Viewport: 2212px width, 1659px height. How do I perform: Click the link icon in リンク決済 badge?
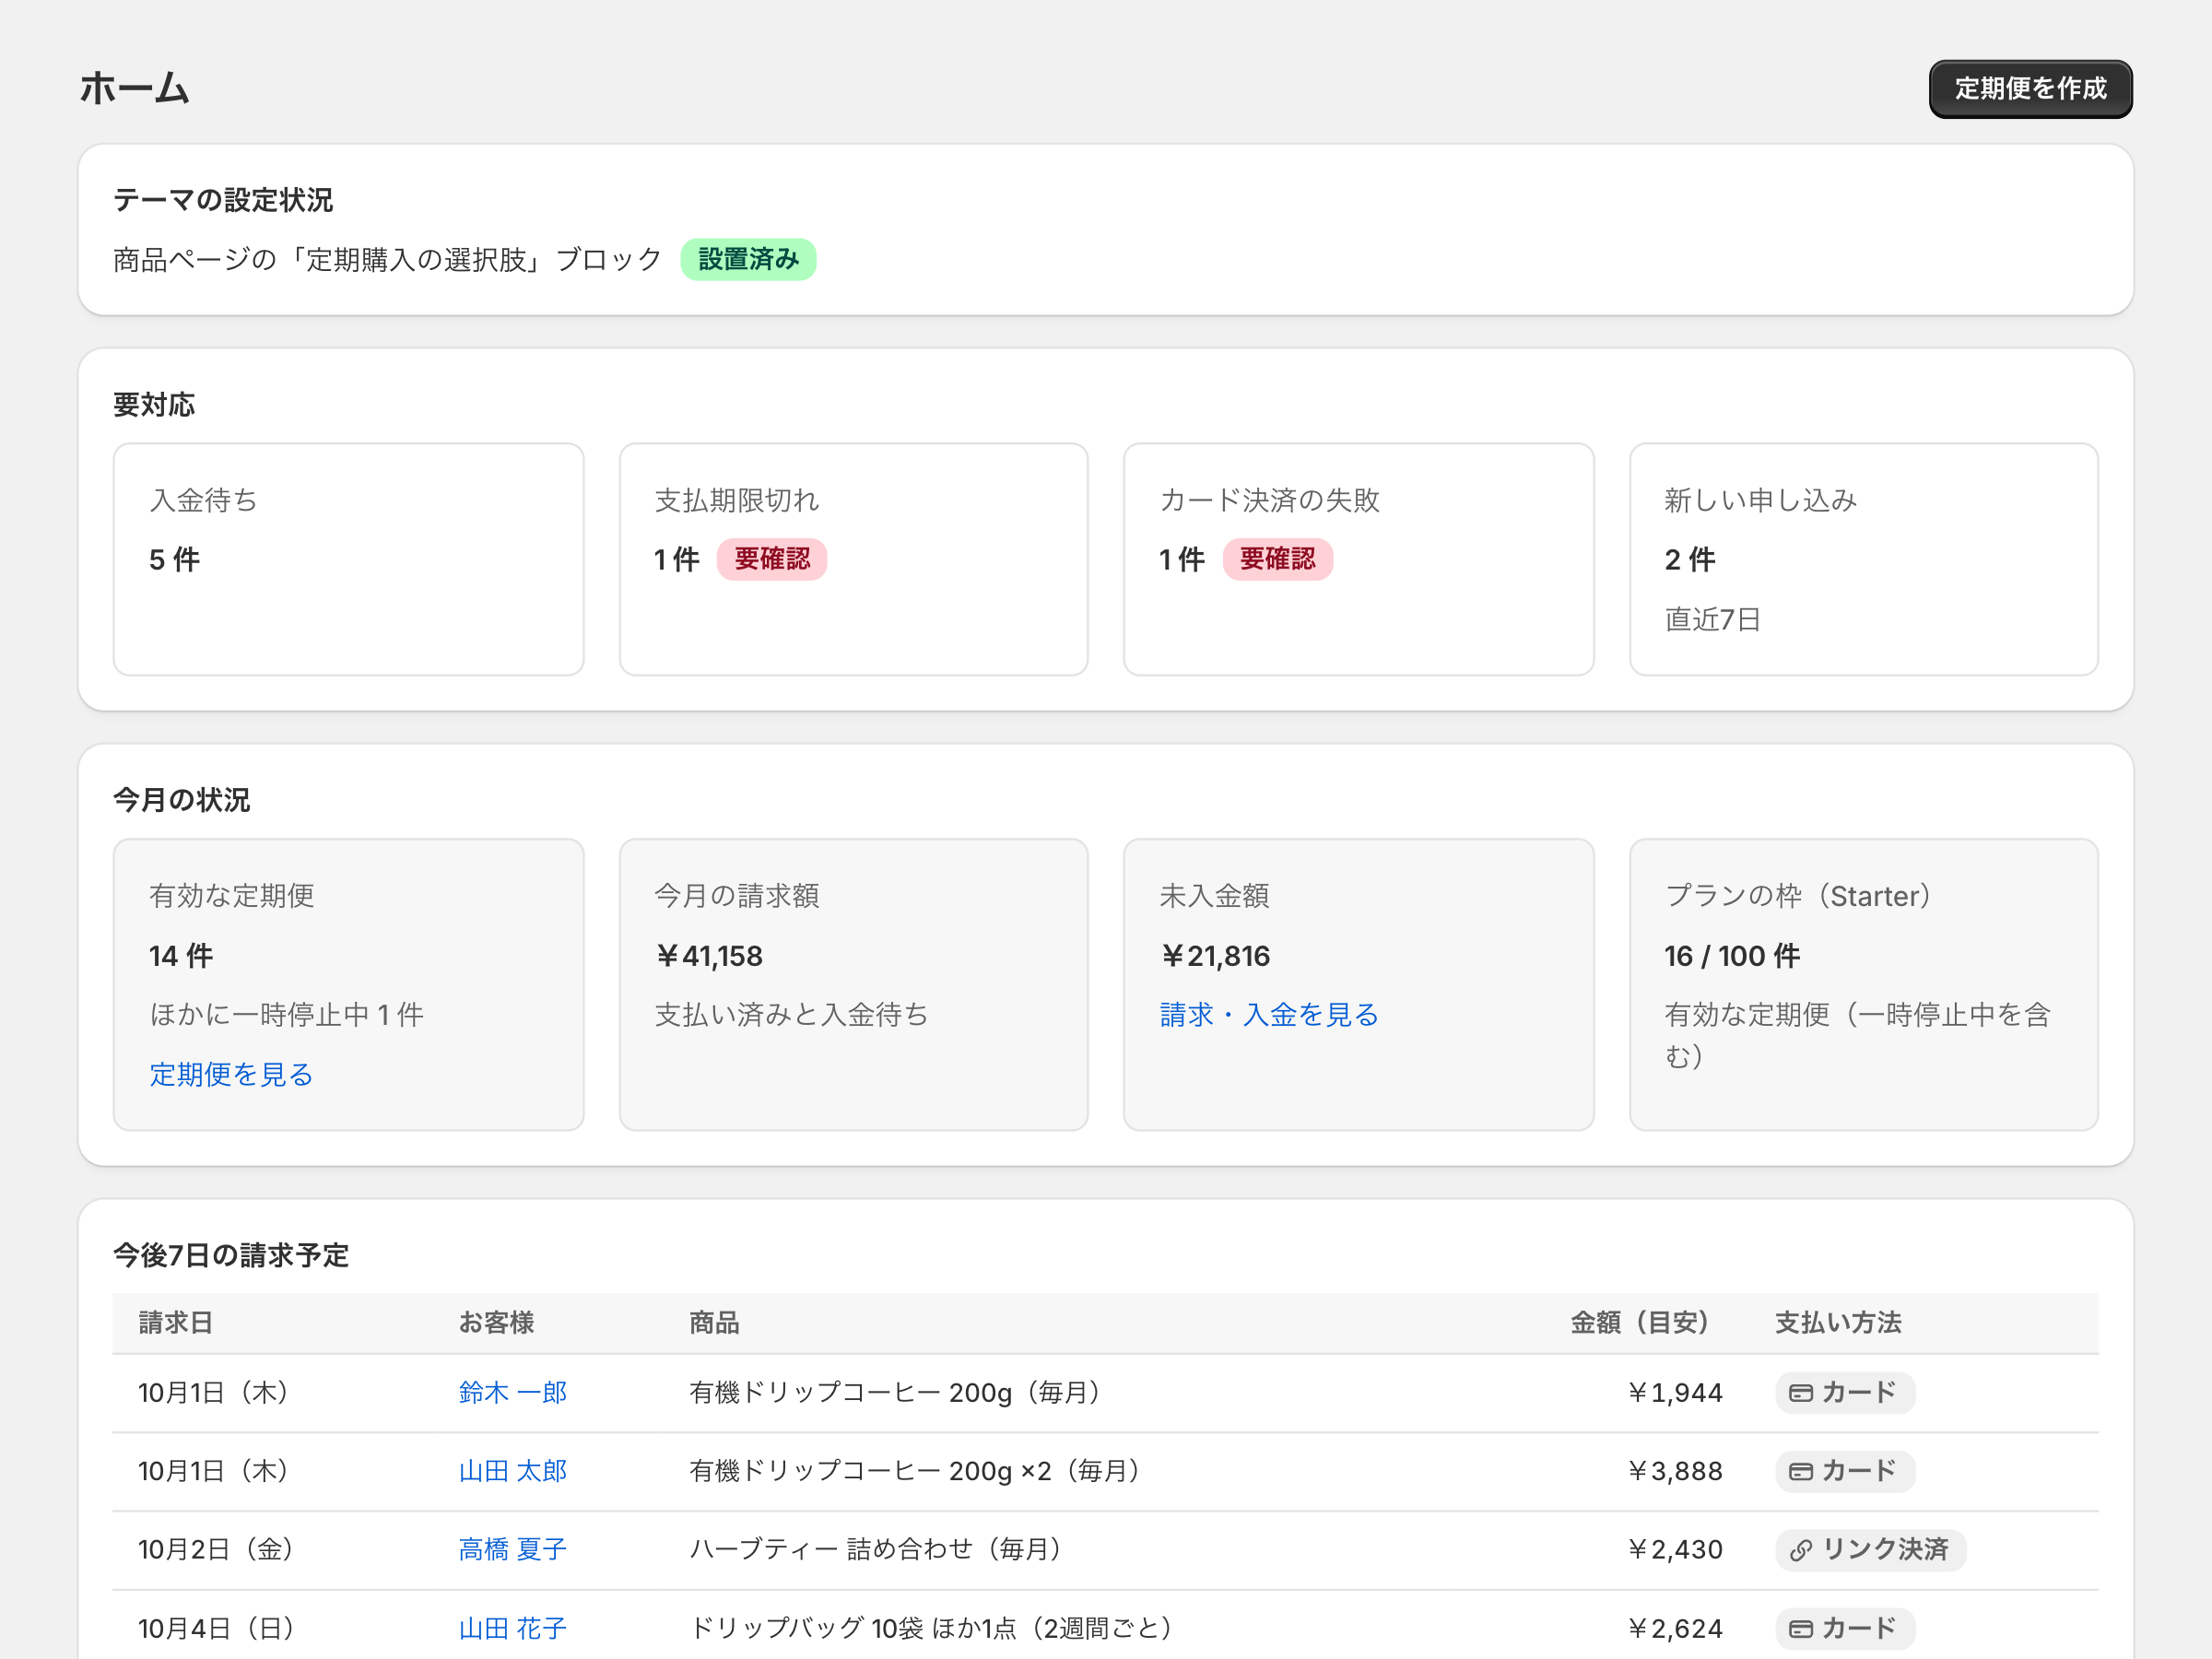(1800, 1550)
